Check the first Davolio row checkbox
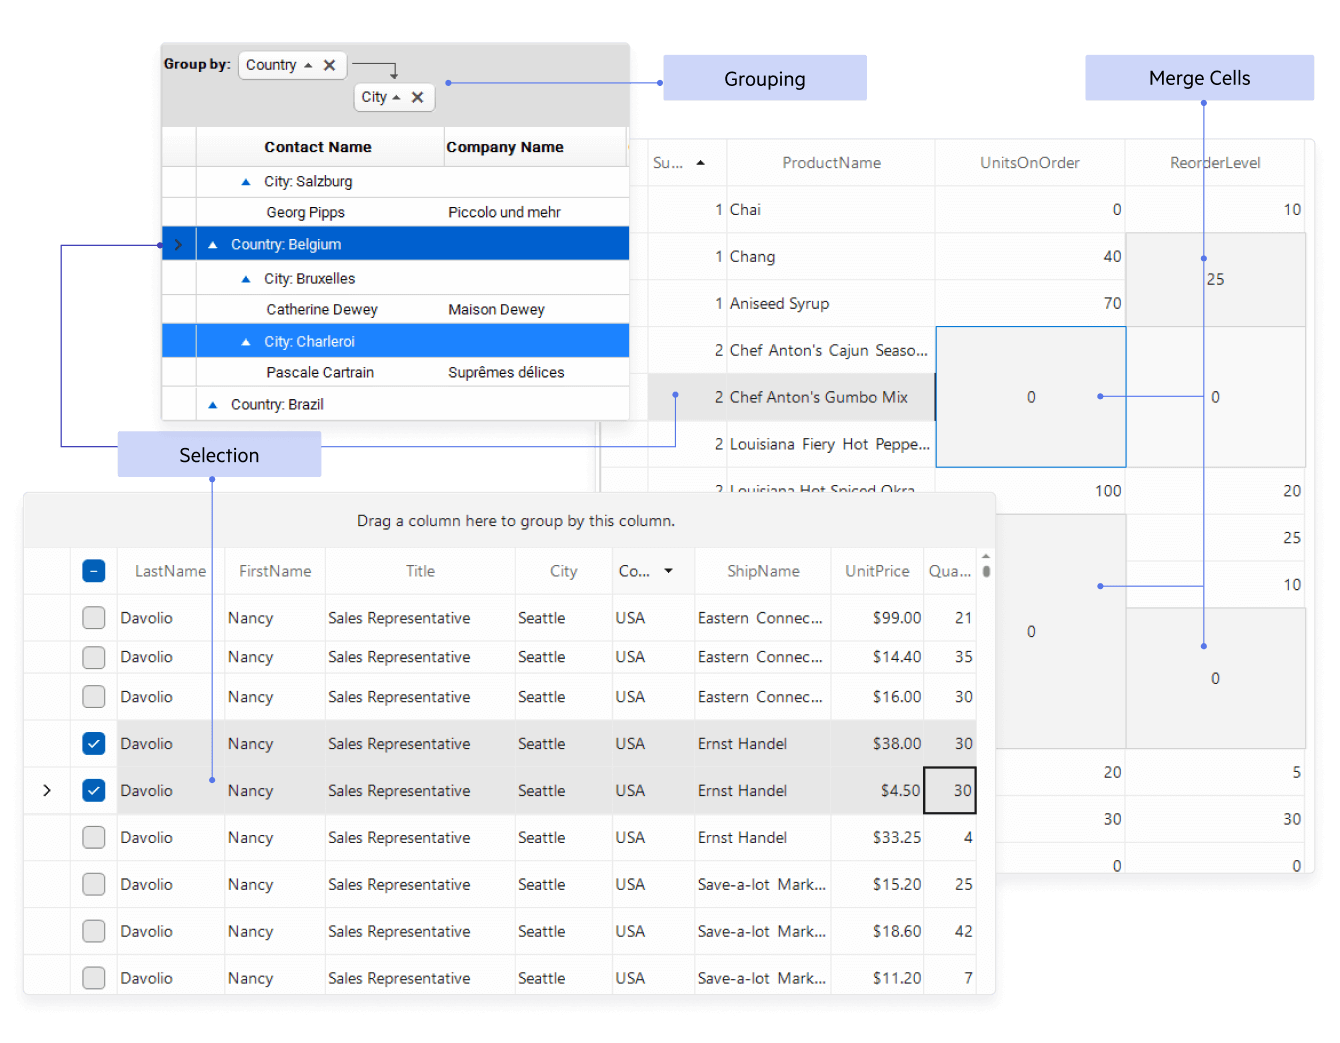This screenshot has height=1043, width=1340. tap(93, 617)
